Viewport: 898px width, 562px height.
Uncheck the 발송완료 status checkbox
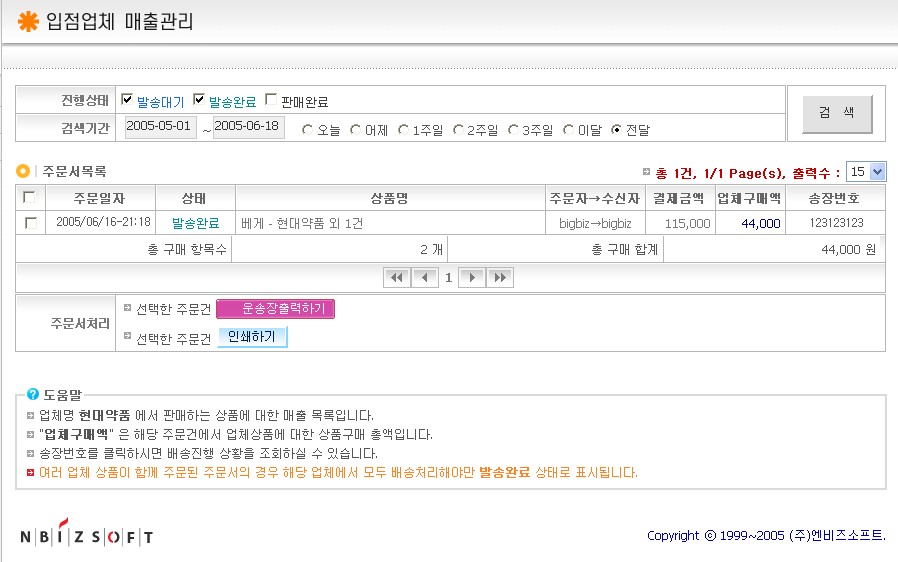(x=199, y=100)
